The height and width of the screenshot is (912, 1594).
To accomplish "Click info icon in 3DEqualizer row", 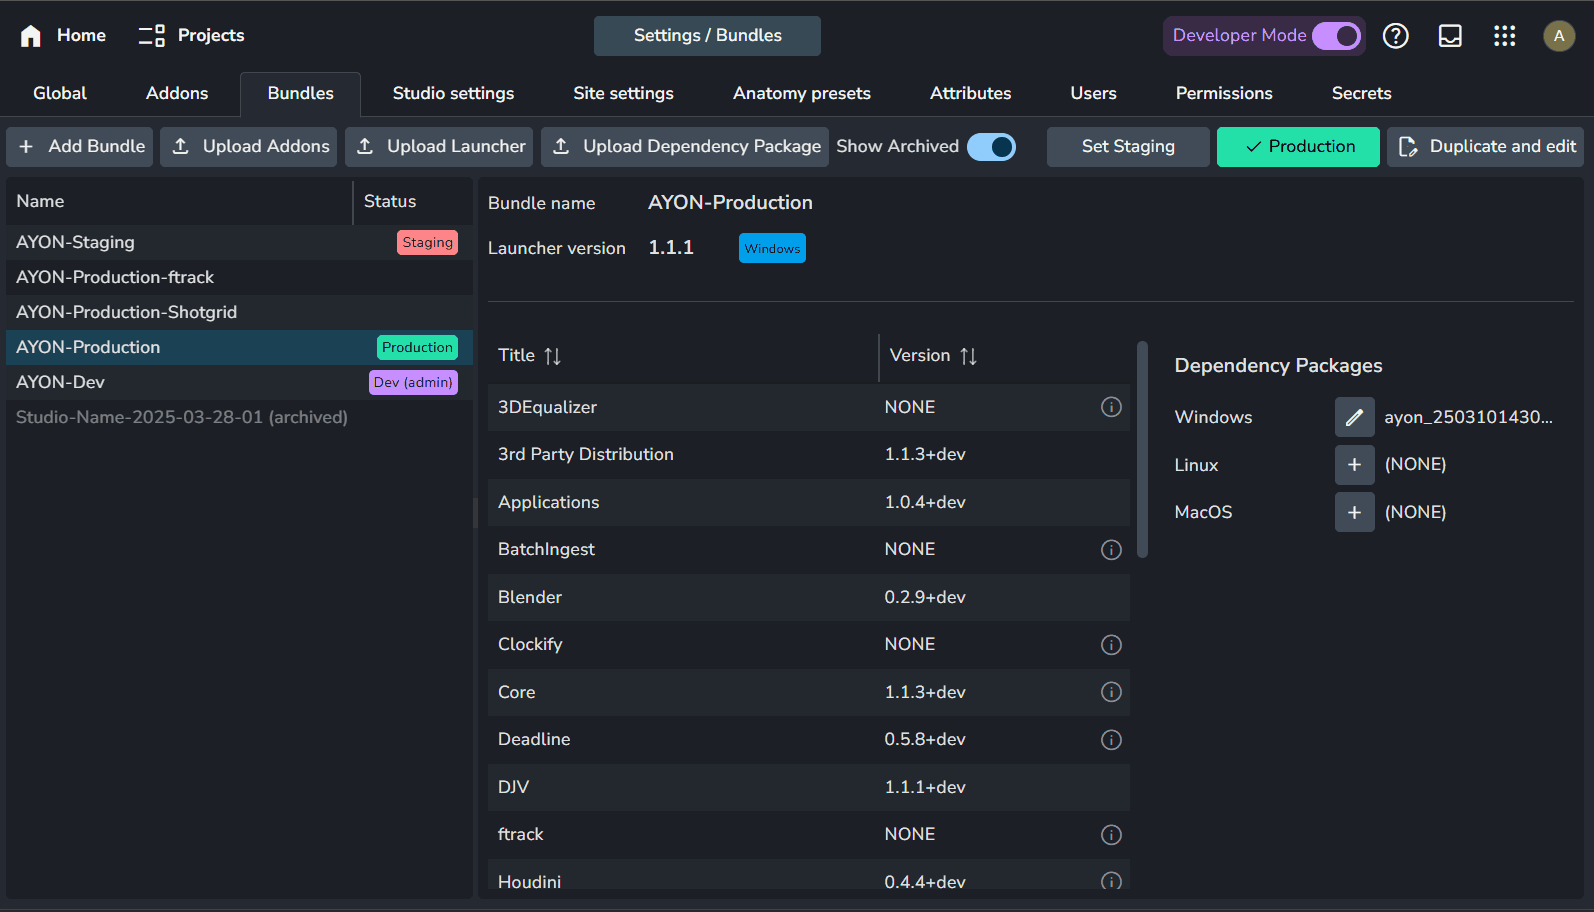I will click(1111, 407).
